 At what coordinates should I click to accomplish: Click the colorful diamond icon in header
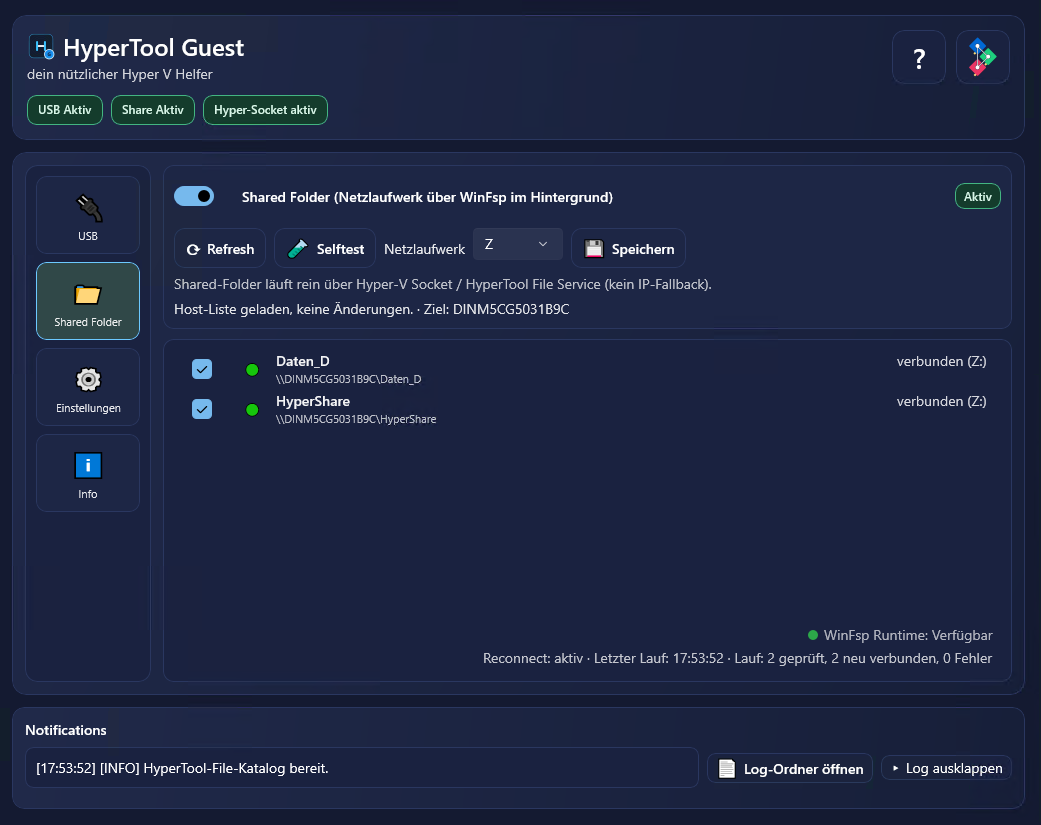point(982,58)
